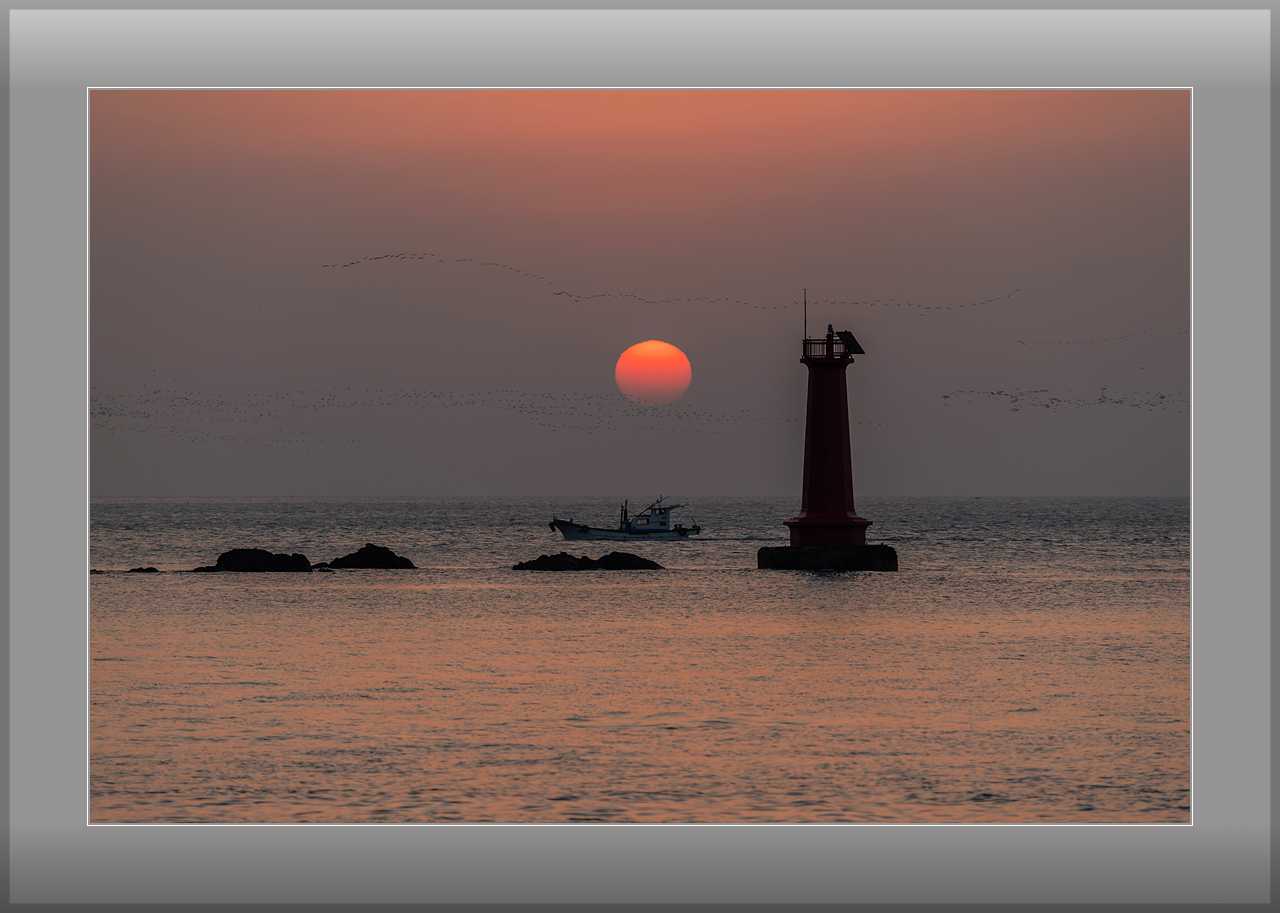Click the antenna atop the lighthouse
Image resolution: width=1280 pixels, height=913 pixels.
[805, 314]
